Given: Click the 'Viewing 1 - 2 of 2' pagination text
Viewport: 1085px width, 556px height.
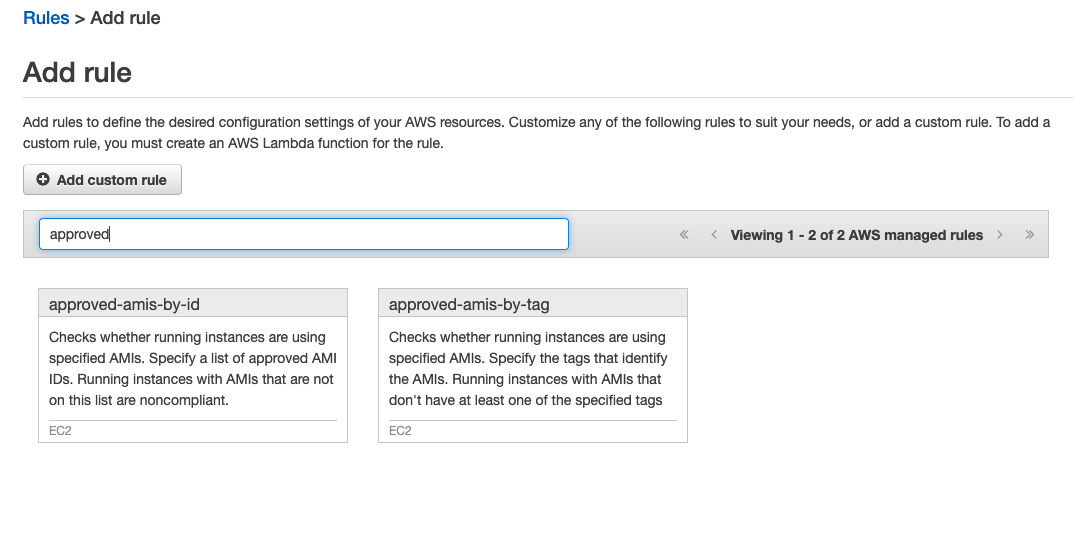Looking at the screenshot, I should 856,235.
